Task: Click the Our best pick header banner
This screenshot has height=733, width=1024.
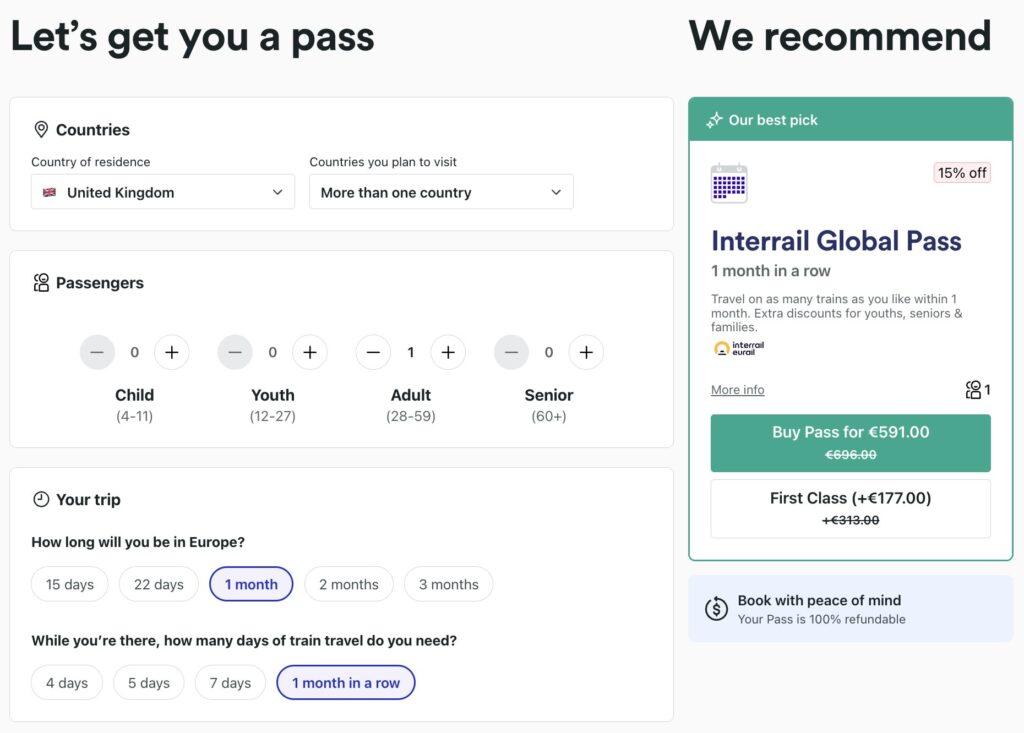Action: [x=850, y=119]
